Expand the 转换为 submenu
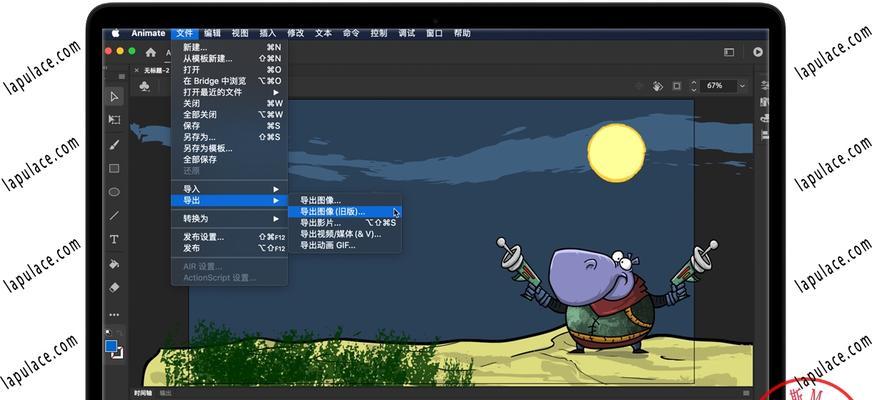 click(230, 219)
